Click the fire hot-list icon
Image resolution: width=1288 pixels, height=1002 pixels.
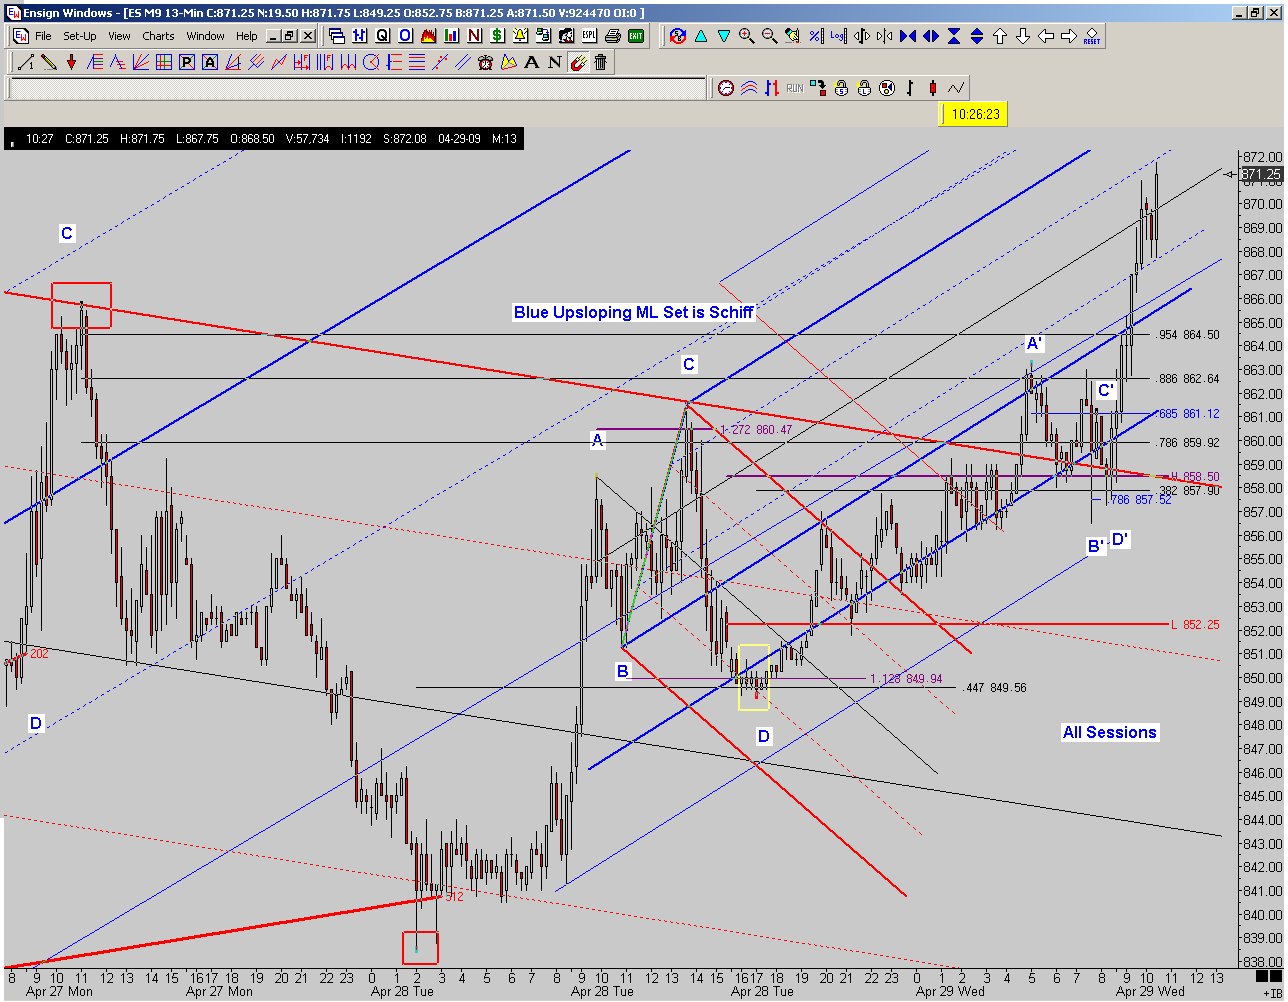coord(428,36)
